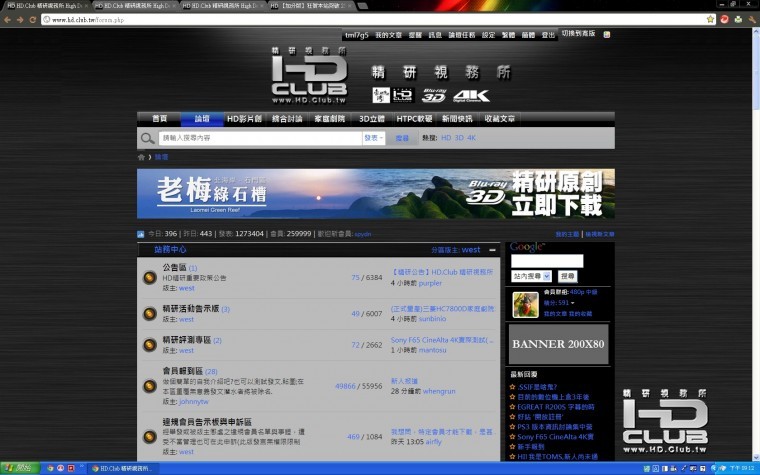The height and width of the screenshot is (475, 760).
Task: Click the forum status icon beside 精研活動告示版
Action: tap(149, 314)
